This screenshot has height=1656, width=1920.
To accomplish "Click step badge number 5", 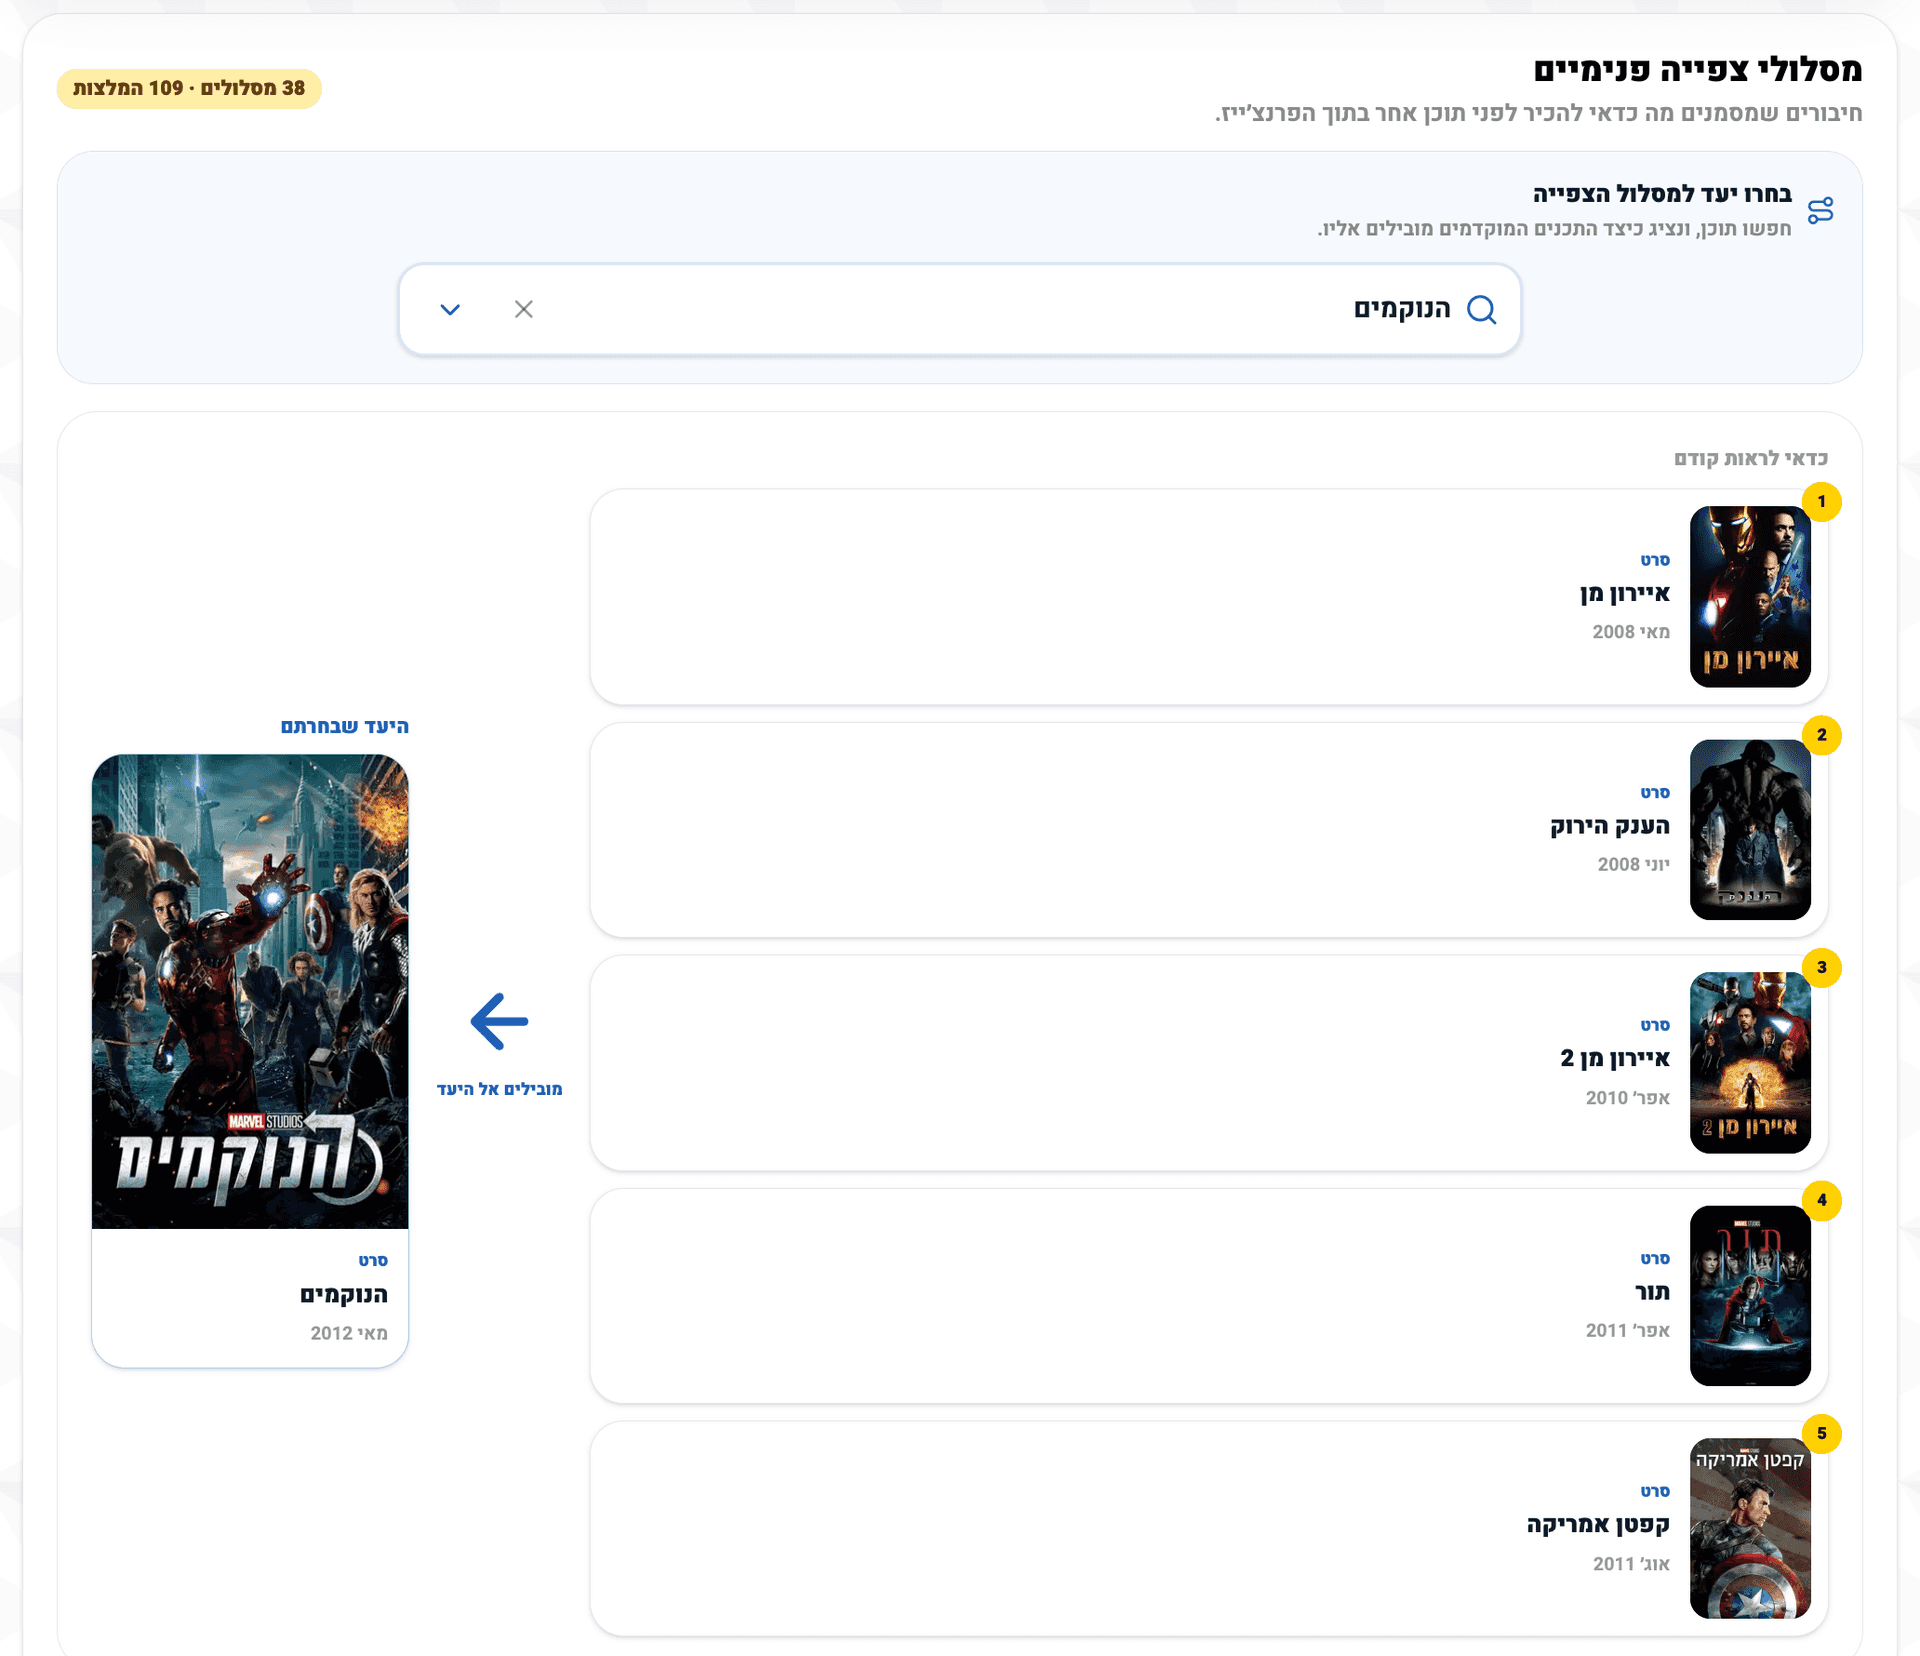I will 1821,1433.
